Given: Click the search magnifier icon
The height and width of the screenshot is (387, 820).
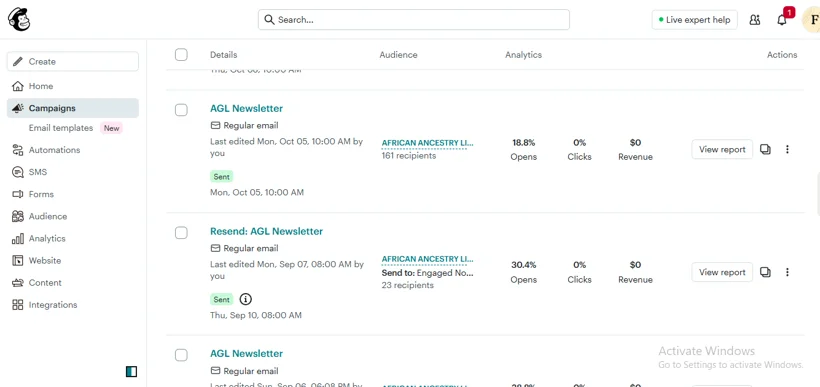Looking at the screenshot, I should click(269, 20).
